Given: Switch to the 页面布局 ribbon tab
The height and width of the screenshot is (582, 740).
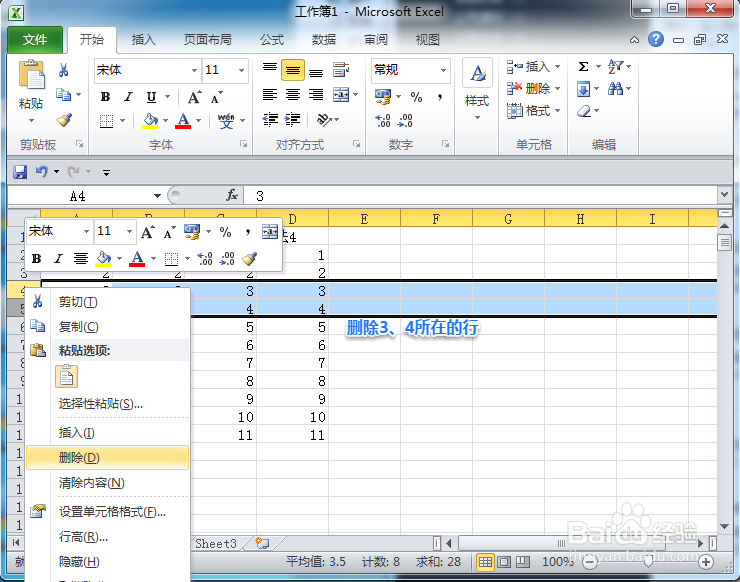Looking at the screenshot, I should coord(208,39).
